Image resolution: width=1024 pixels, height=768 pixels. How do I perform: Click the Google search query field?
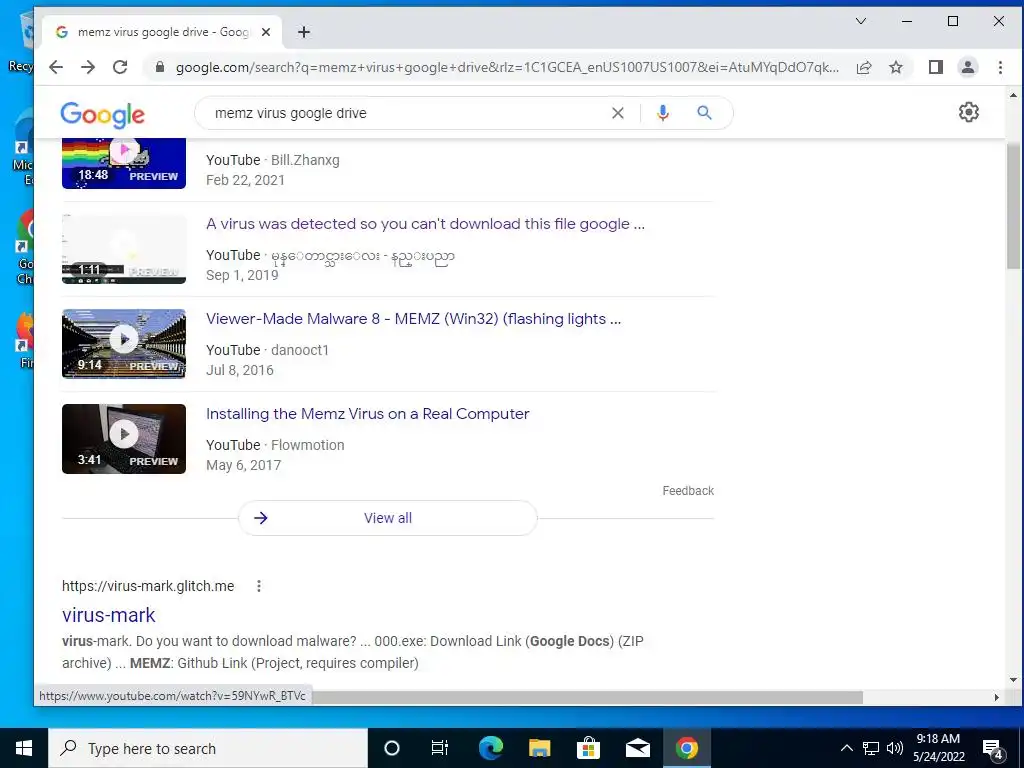(x=405, y=113)
